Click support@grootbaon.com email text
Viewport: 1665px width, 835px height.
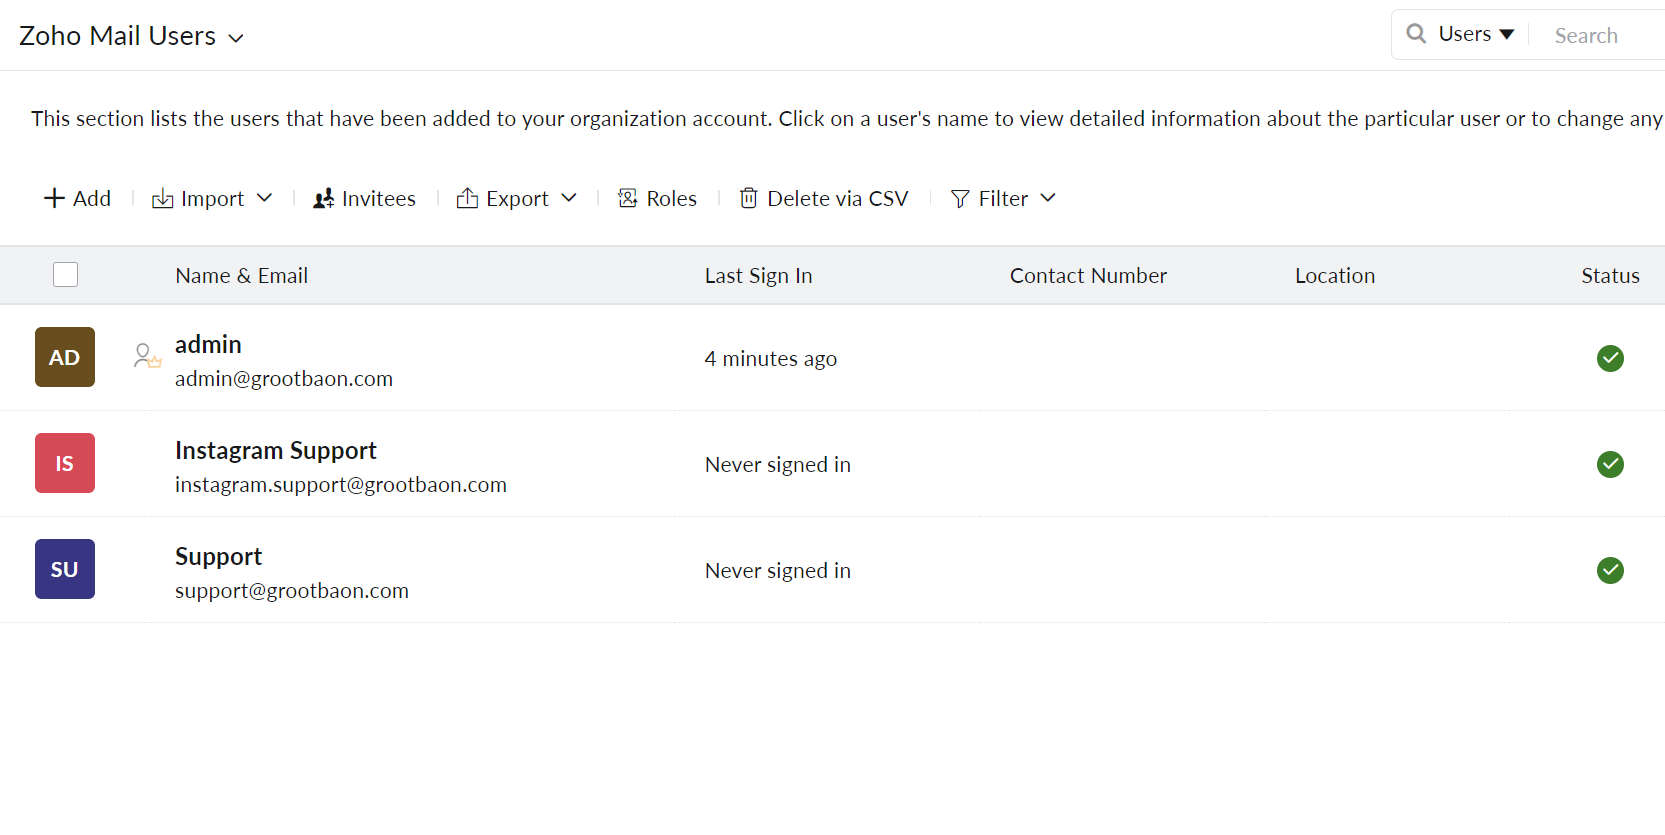(292, 591)
